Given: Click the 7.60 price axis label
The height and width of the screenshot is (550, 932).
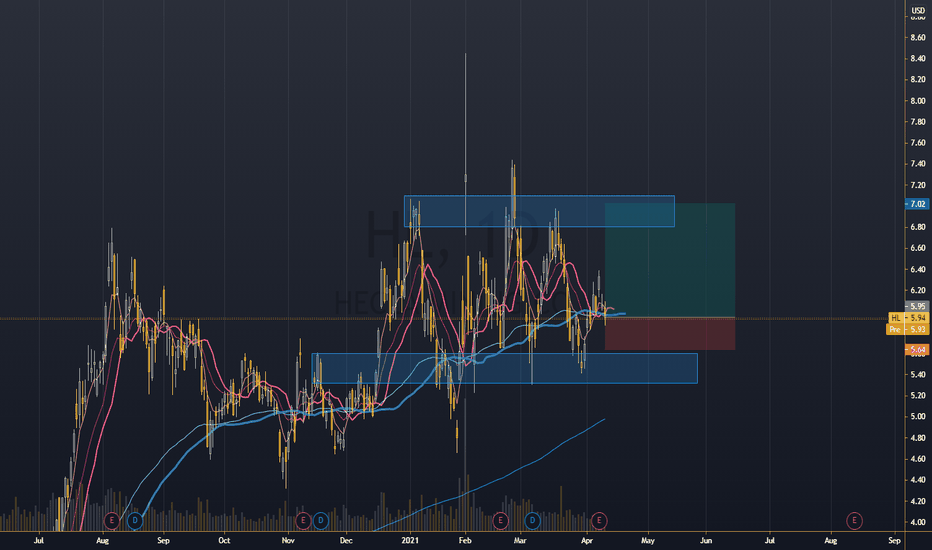Looking at the screenshot, I should (x=918, y=143).
